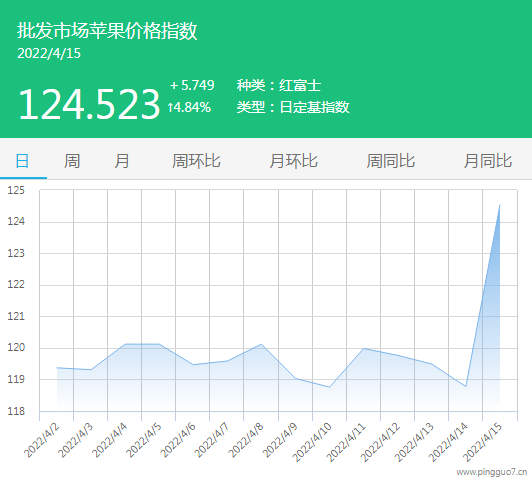Click the 2022/4/10 data point on chart
Screen dimensions: 532x481
click(329, 387)
